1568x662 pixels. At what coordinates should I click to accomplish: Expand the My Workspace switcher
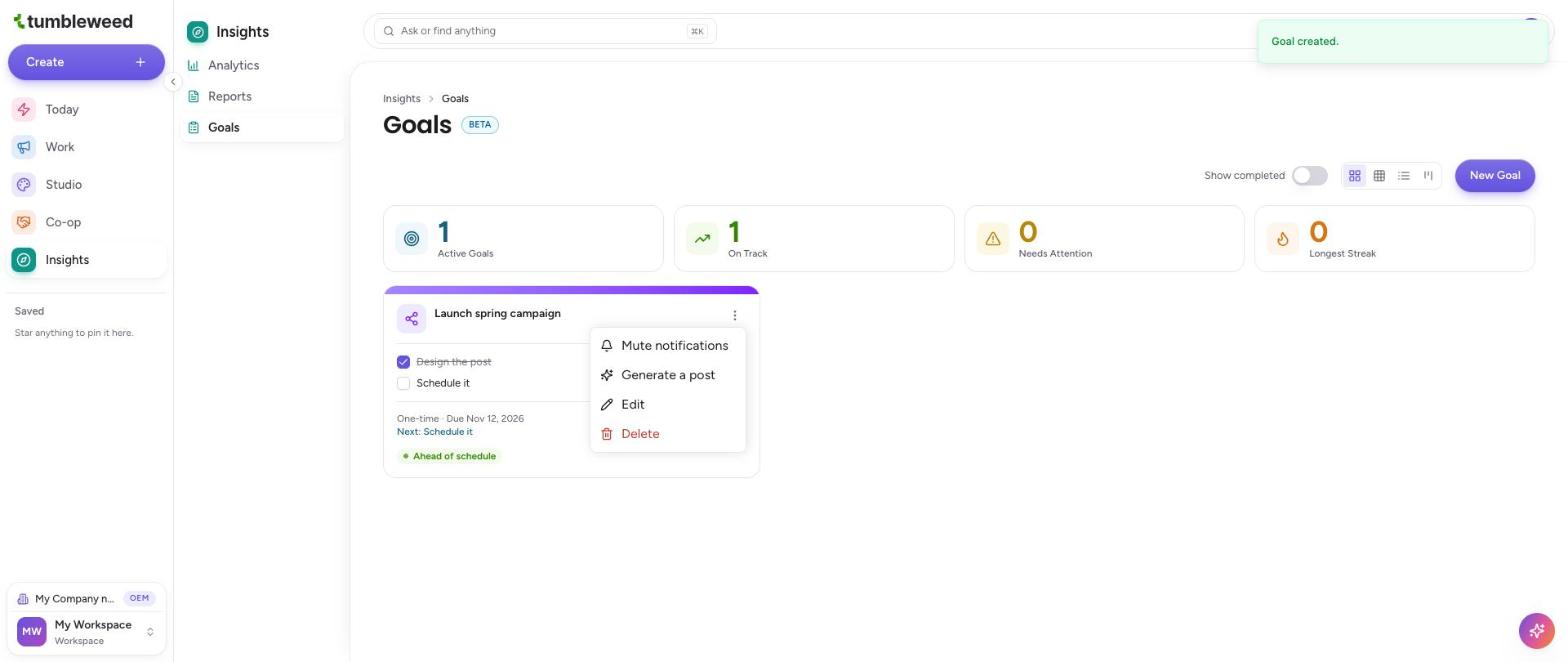pos(87,633)
